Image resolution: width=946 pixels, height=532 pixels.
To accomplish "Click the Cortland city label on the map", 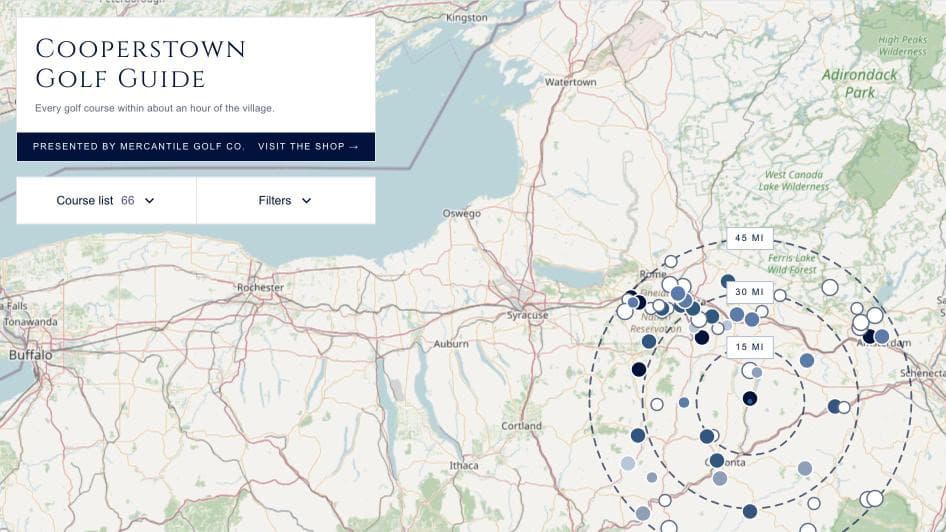I will click(x=521, y=426).
